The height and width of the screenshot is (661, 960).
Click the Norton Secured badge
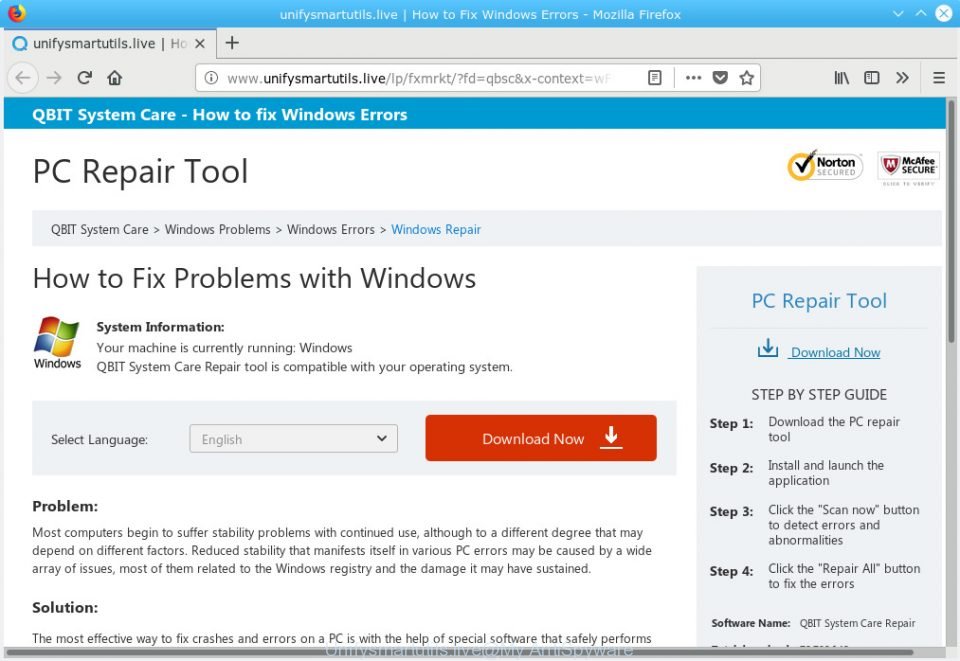pyautogui.click(x=825, y=166)
